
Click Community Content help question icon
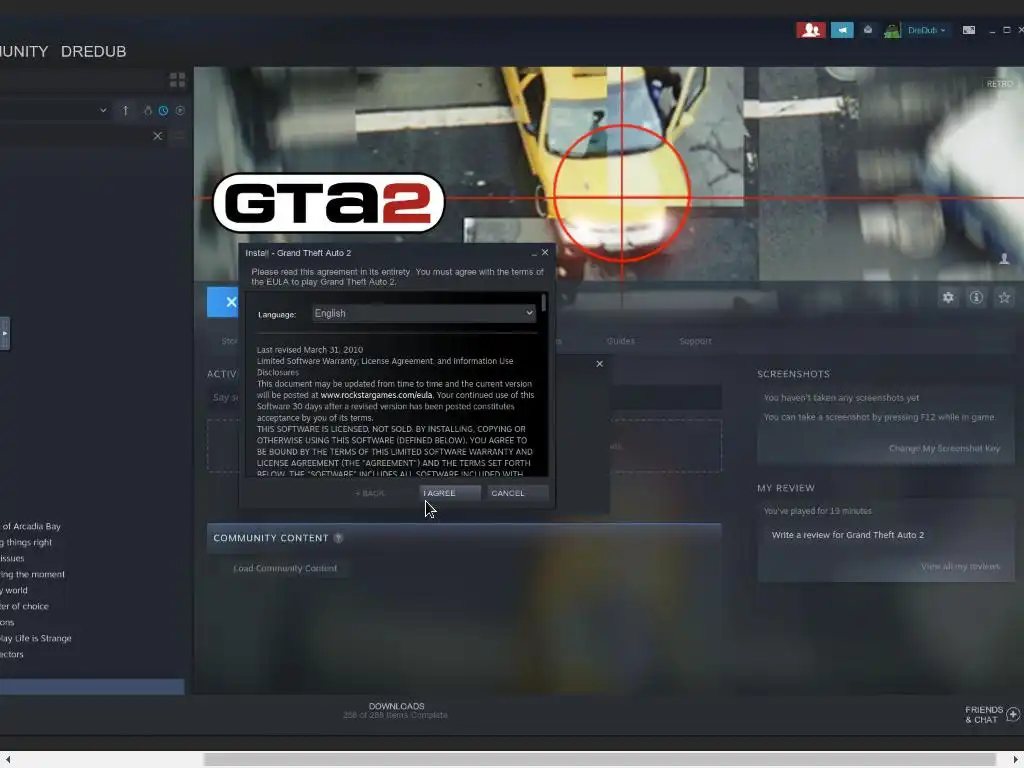(x=338, y=538)
